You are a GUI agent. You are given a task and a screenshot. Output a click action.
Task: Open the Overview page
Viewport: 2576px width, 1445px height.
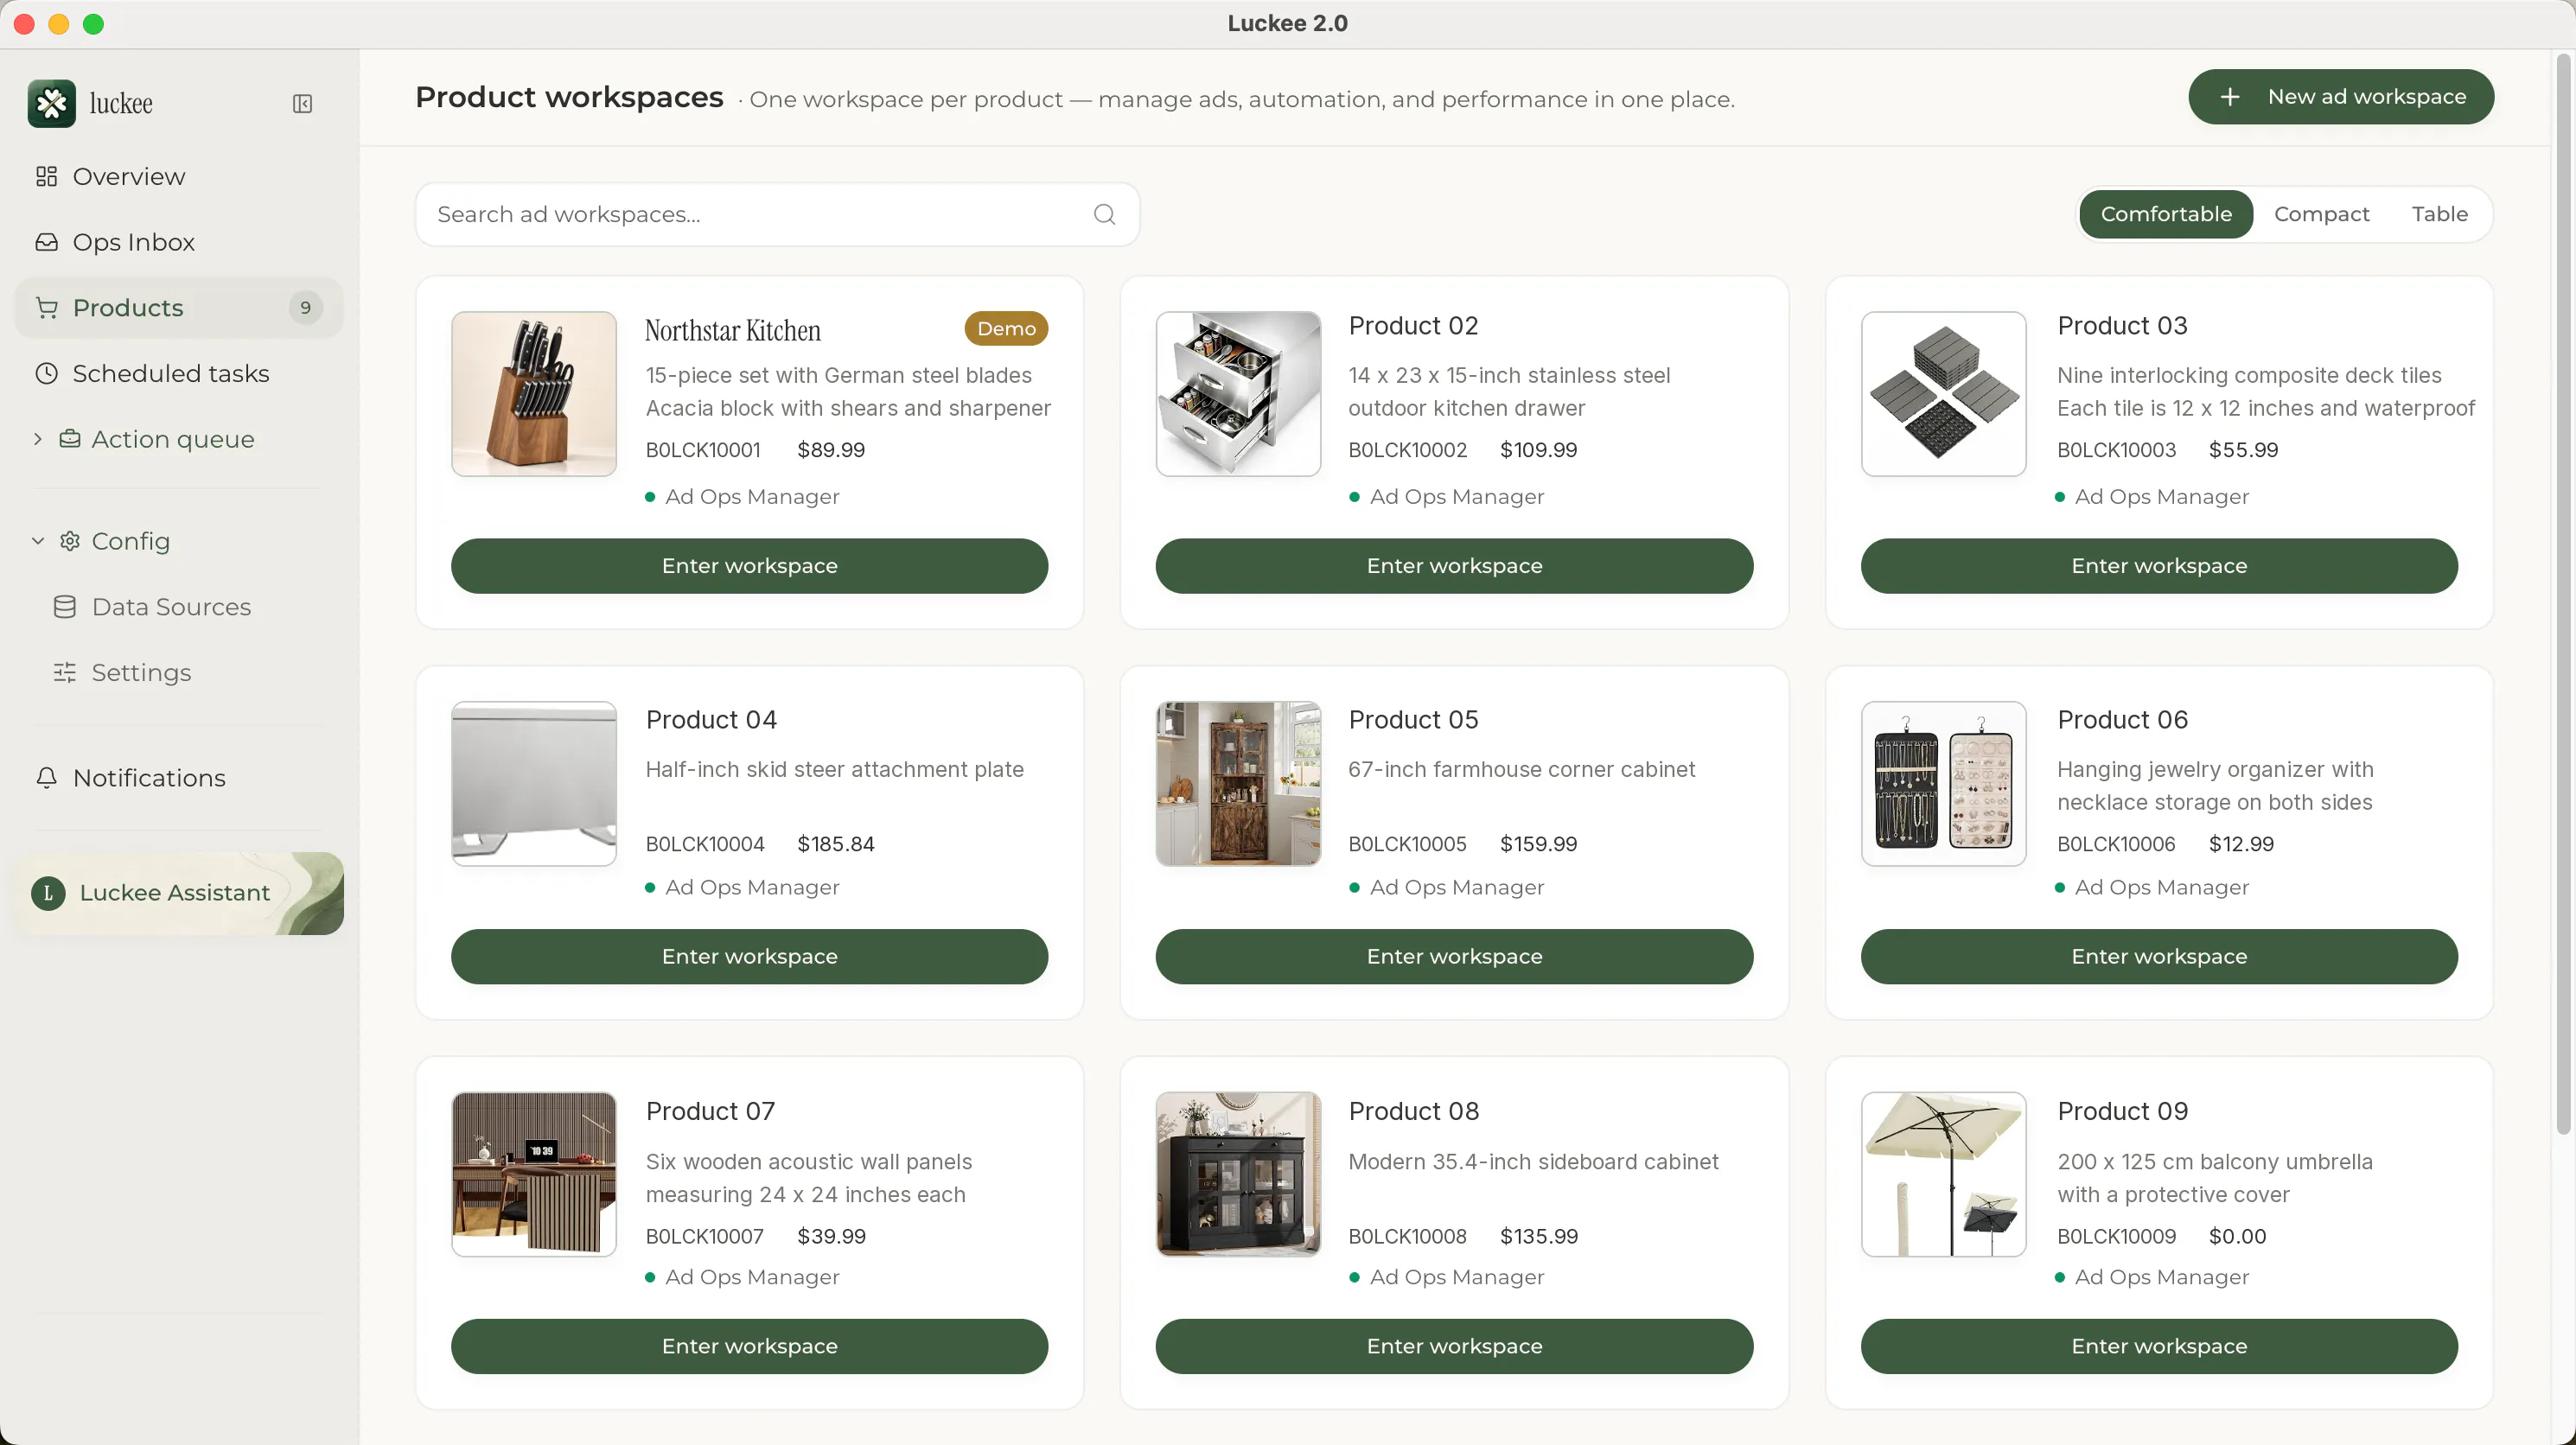click(x=178, y=177)
